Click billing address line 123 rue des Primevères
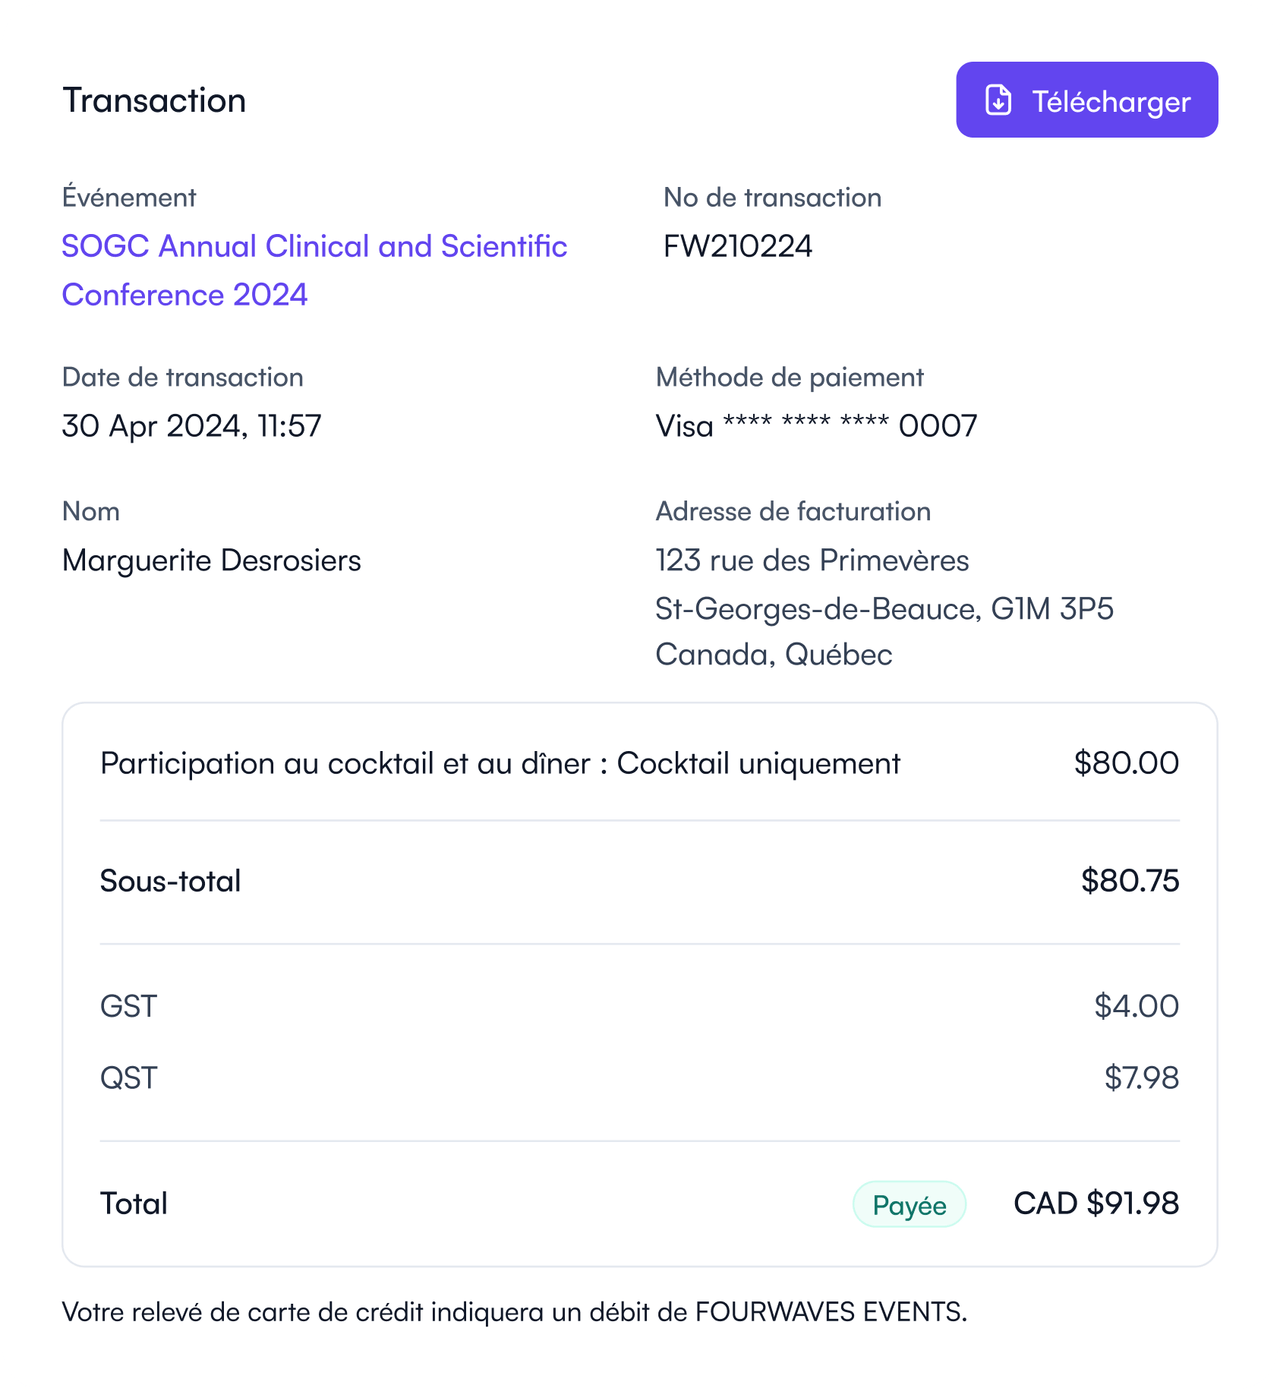 click(812, 560)
